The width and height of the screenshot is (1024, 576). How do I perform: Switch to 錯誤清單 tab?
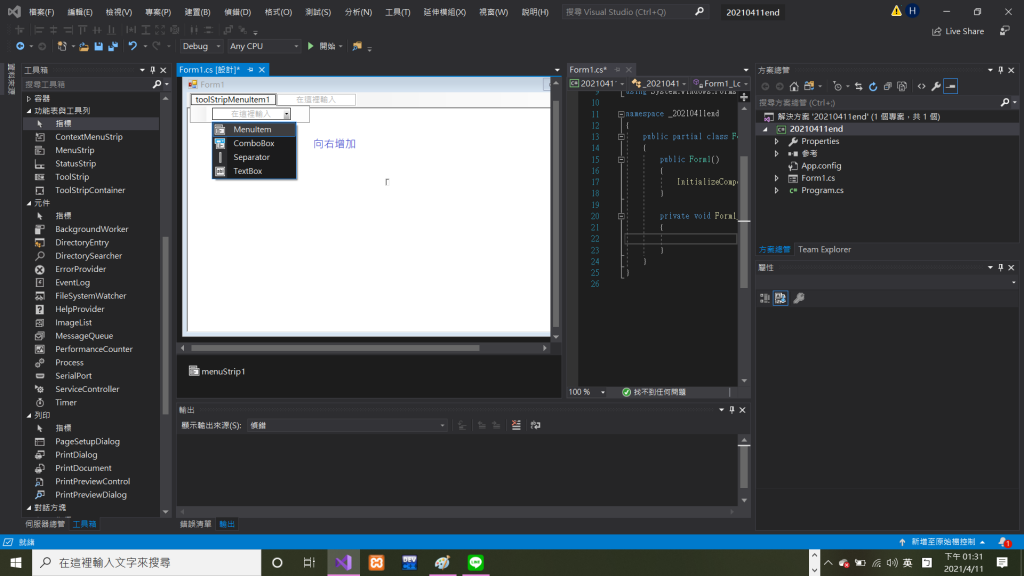[x=196, y=524]
